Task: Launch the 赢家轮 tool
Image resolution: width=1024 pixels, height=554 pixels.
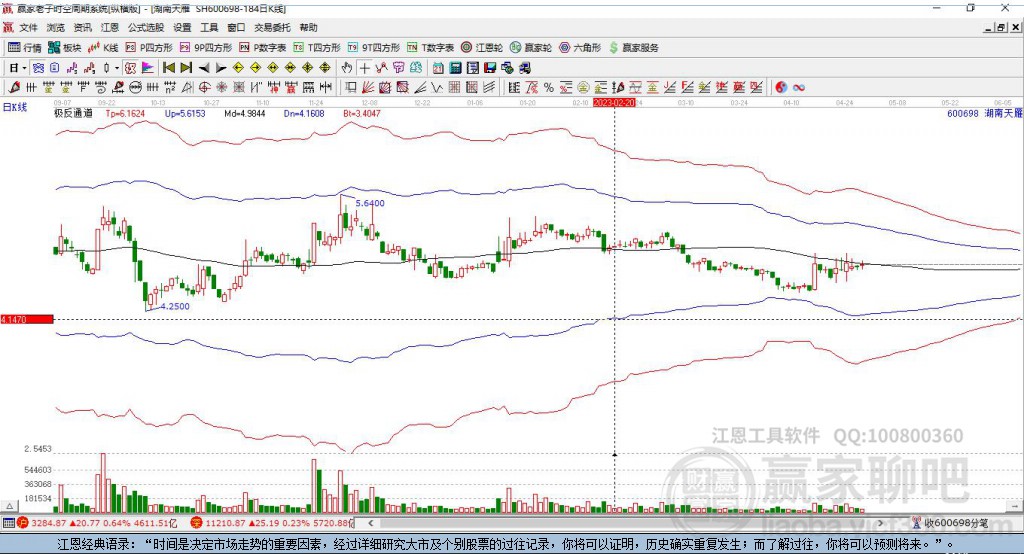Action: coord(531,48)
